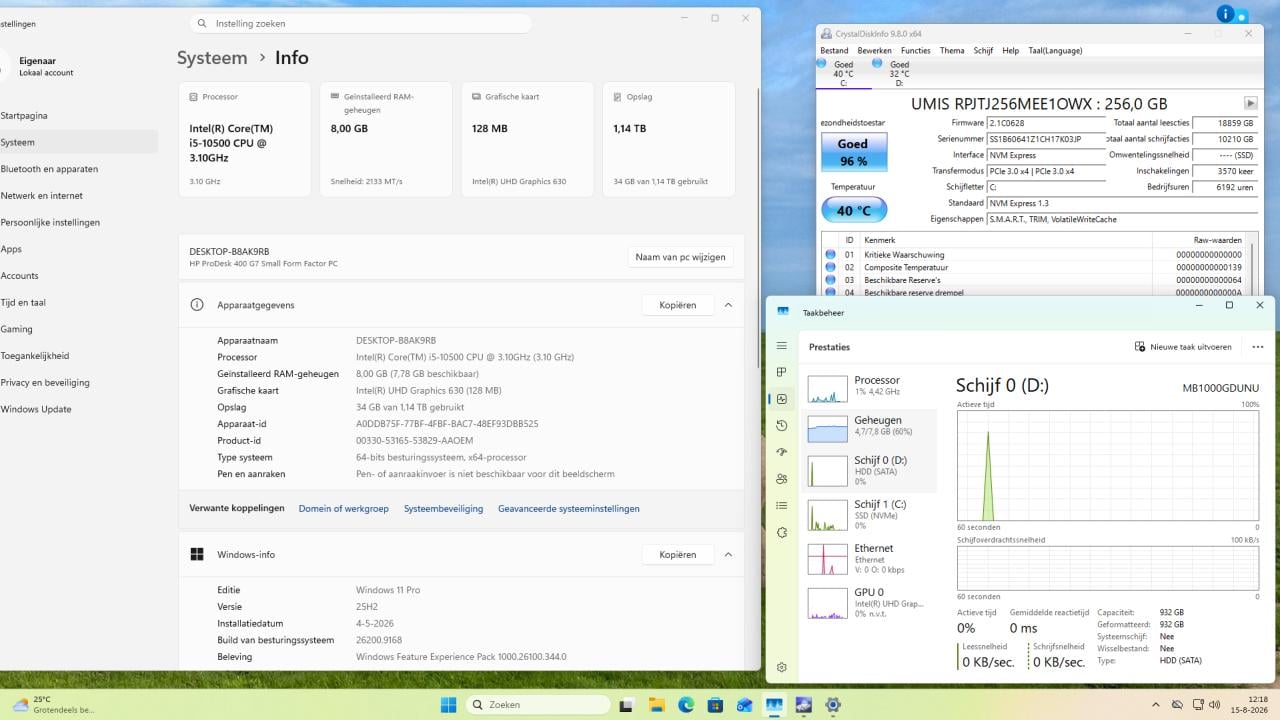Select Ethernet in performance list
The image size is (1280, 720).
point(869,559)
